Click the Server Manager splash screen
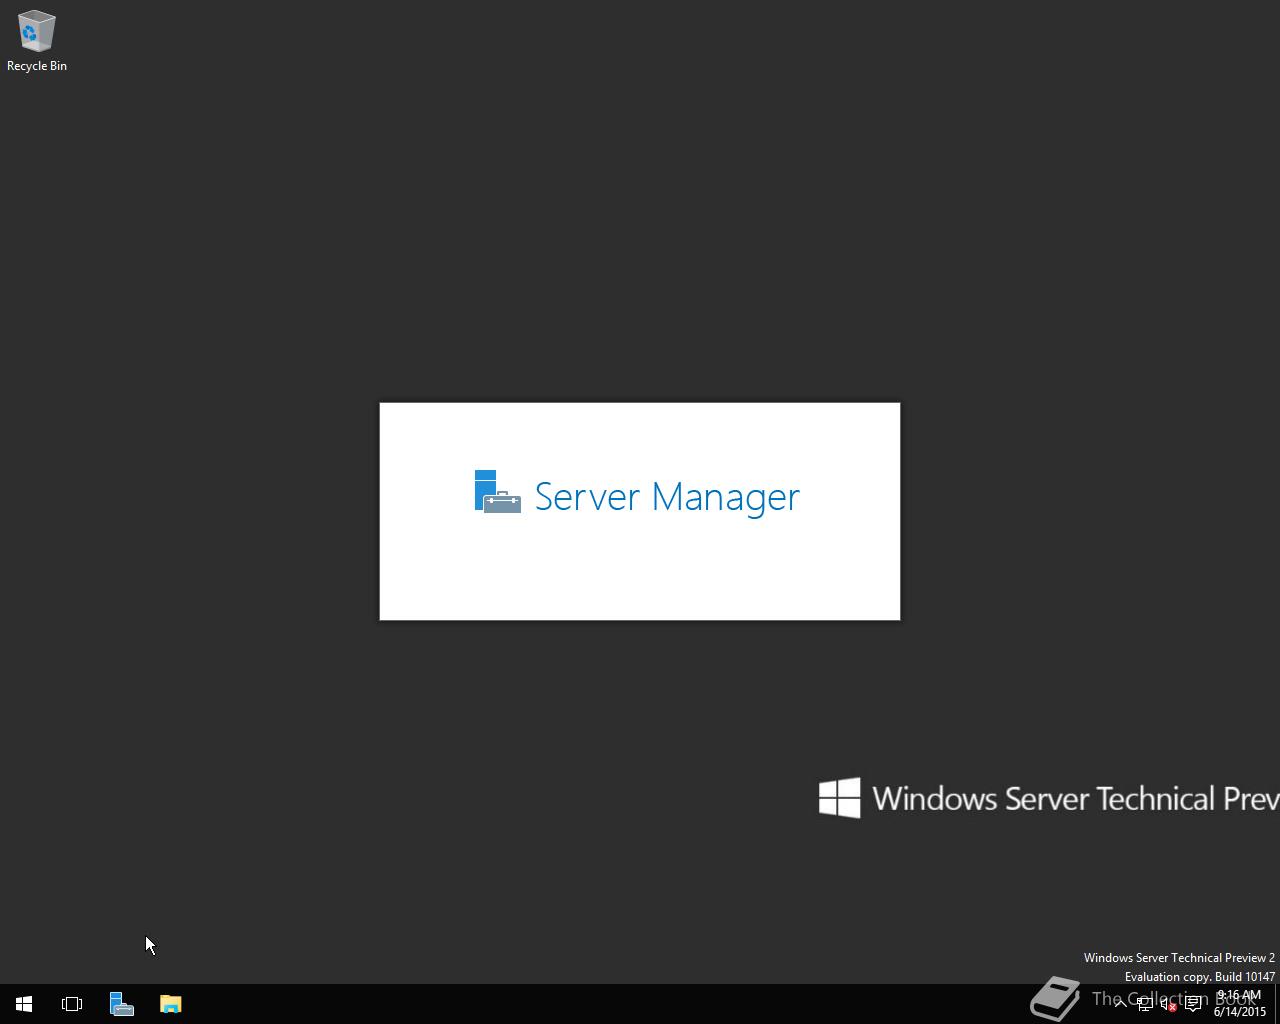Image resolution: width=1280 pixels, height=1024 pixels. (640, 511)
